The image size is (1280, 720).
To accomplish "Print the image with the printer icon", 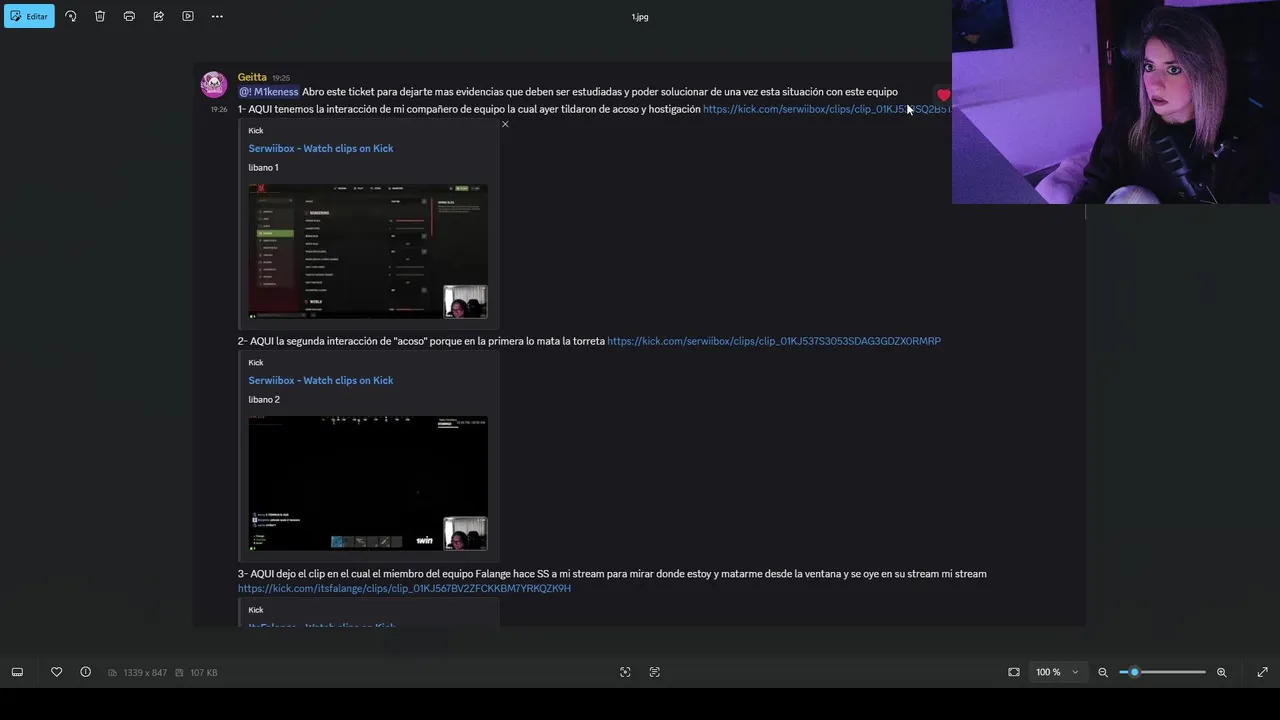I will coord(129,16).
